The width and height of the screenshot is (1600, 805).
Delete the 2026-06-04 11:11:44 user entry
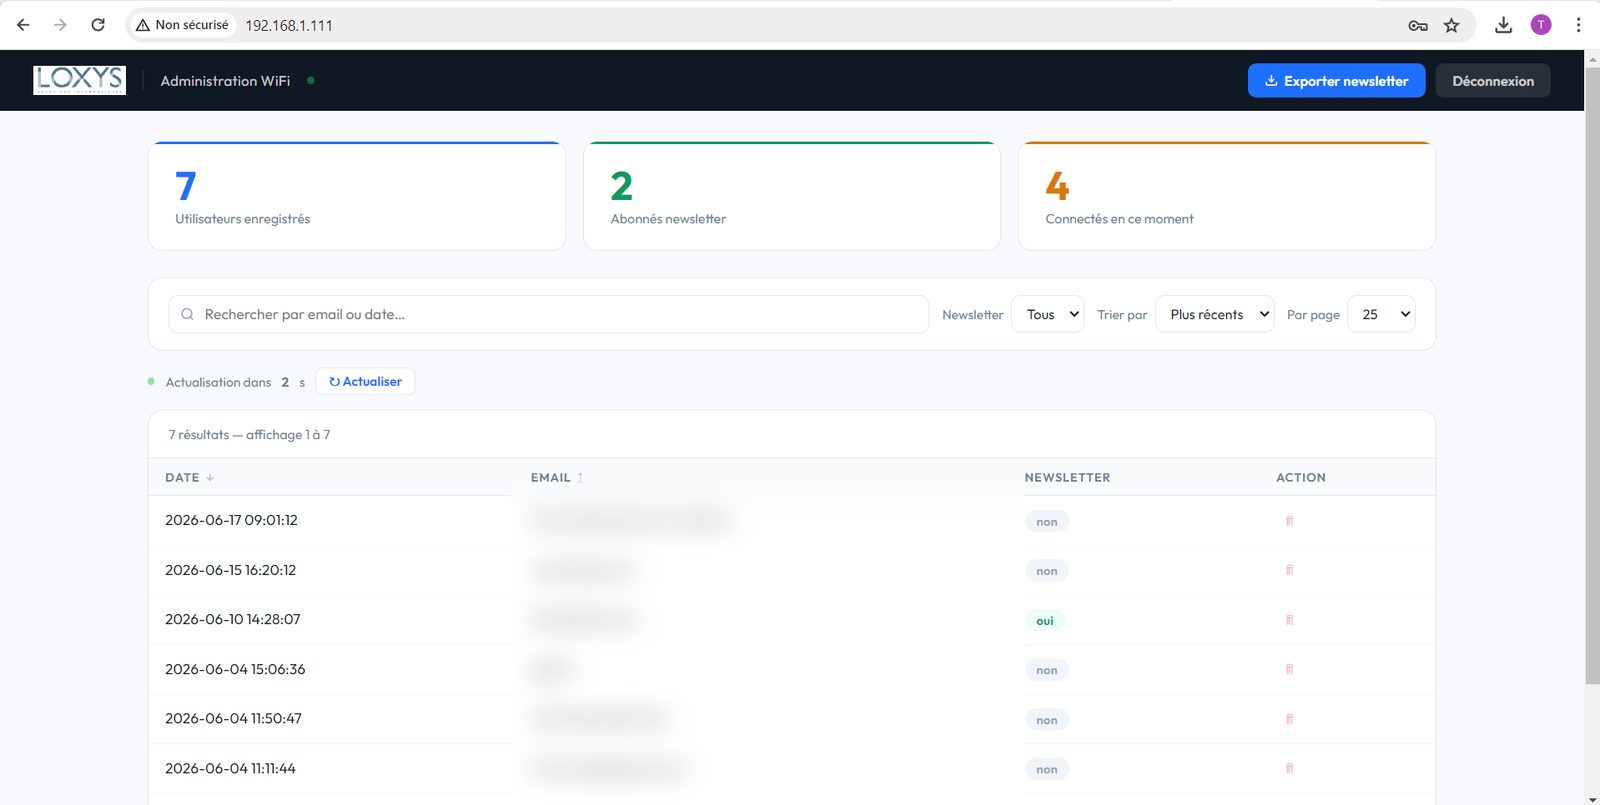click(x=1289, y=769)
